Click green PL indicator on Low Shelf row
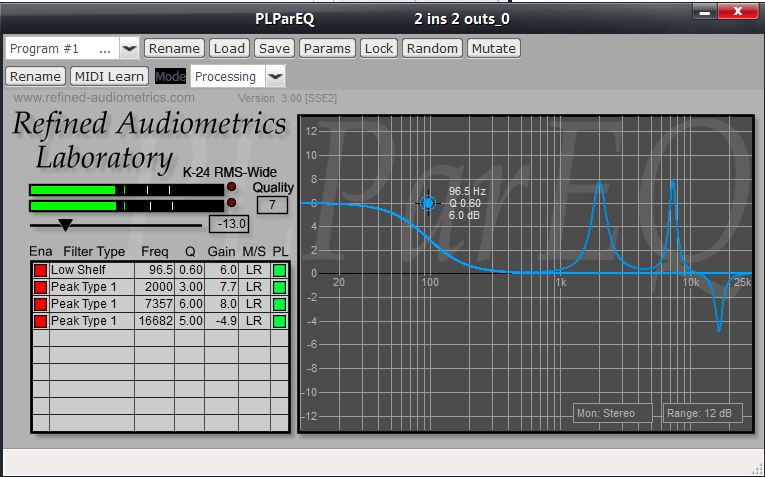The width and height of the screenshot is (765, 477). 279,270
